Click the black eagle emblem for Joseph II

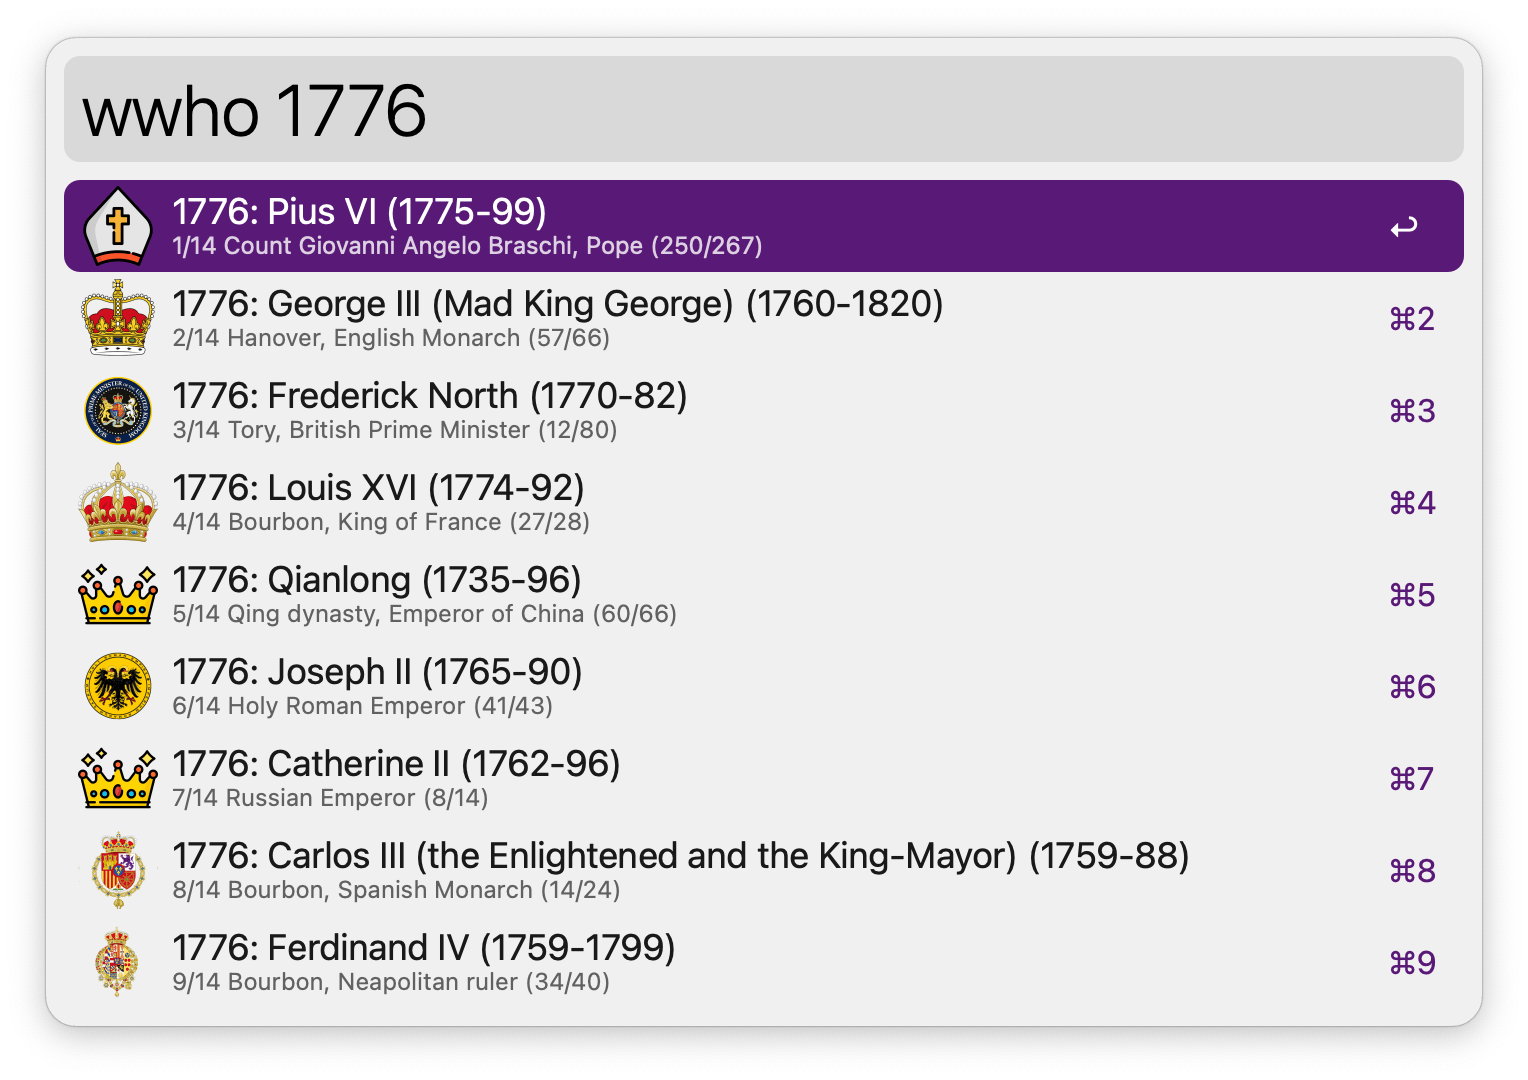(x=118, y=686)
